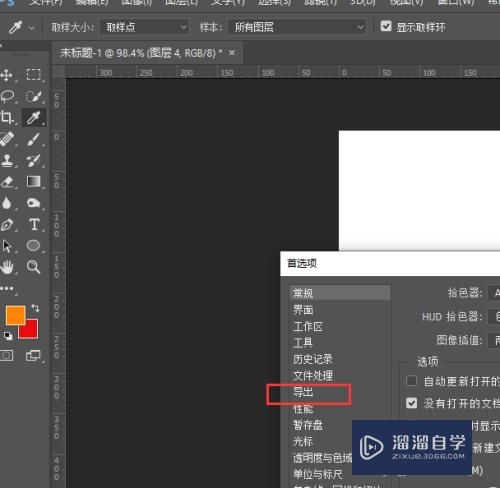Open the 取样大小 dropdown showing 取样点
500x488 pixels.
pyautogui.click(x=145, y=27)
